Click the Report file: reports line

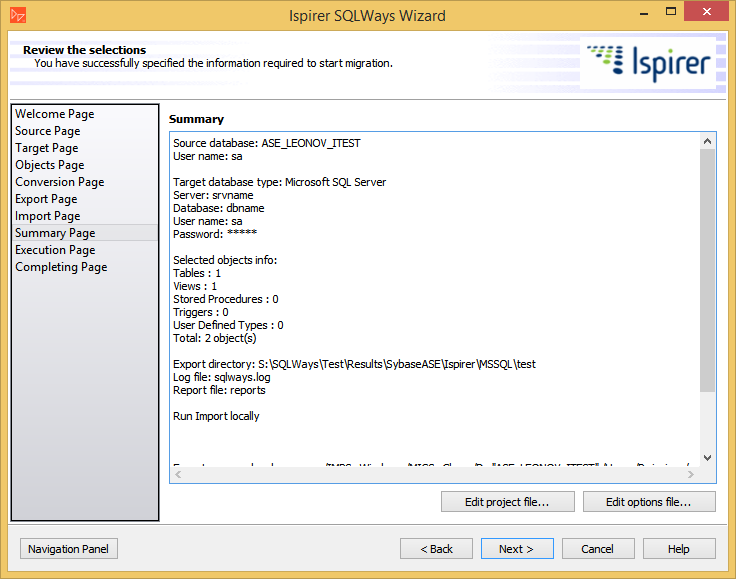point(219,390)
